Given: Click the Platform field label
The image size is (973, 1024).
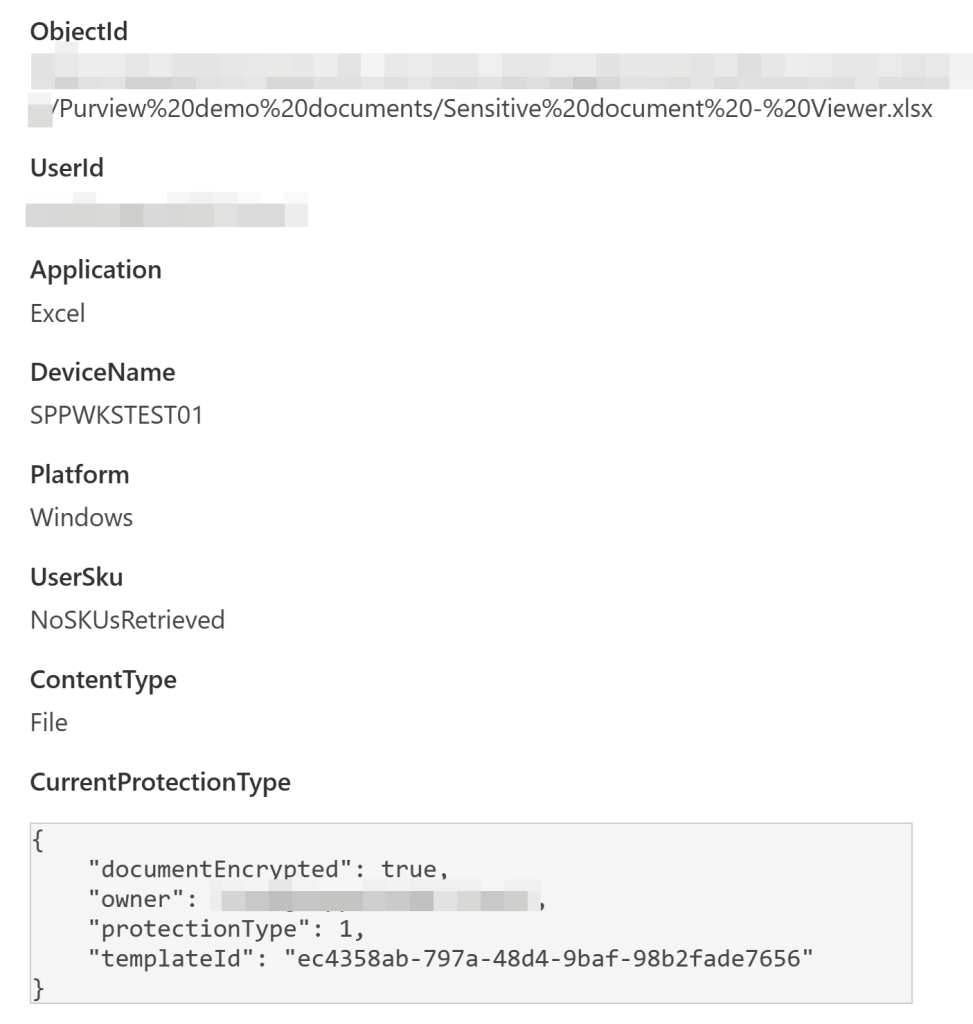Looking at the screenshot, I should point(79,475).
